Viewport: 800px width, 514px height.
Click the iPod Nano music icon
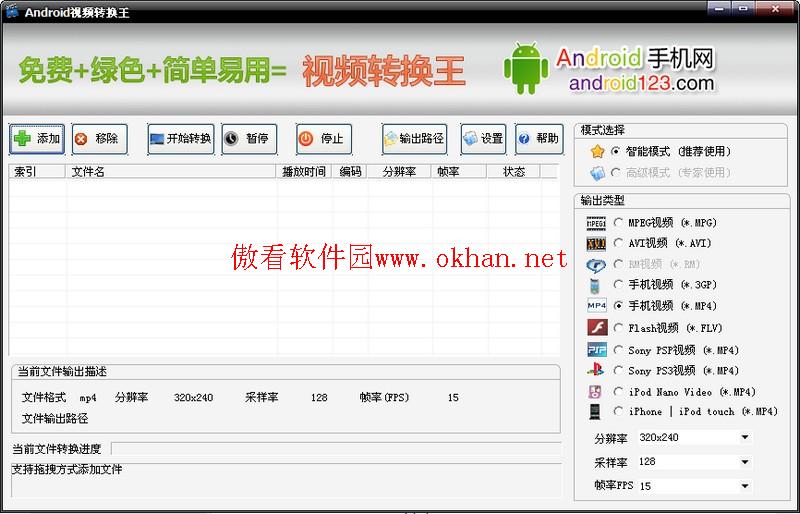[595, 392]
